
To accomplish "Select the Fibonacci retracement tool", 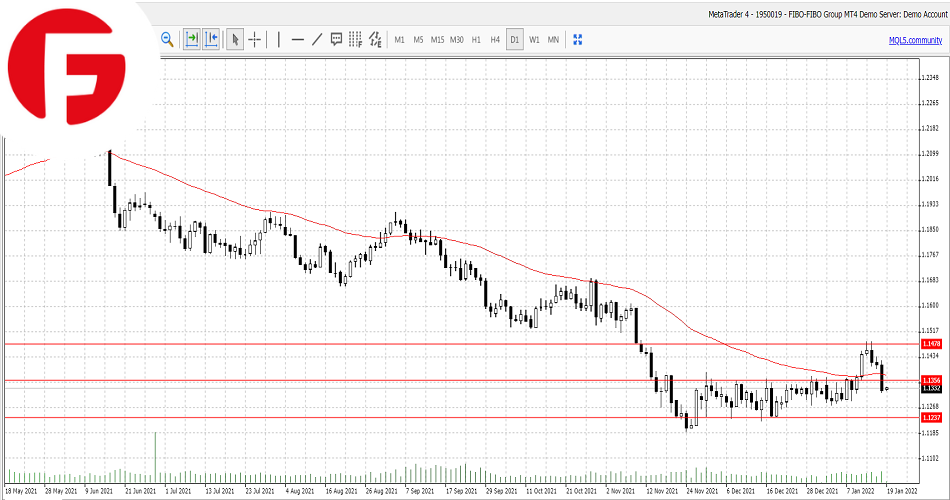I will (355, 39).
